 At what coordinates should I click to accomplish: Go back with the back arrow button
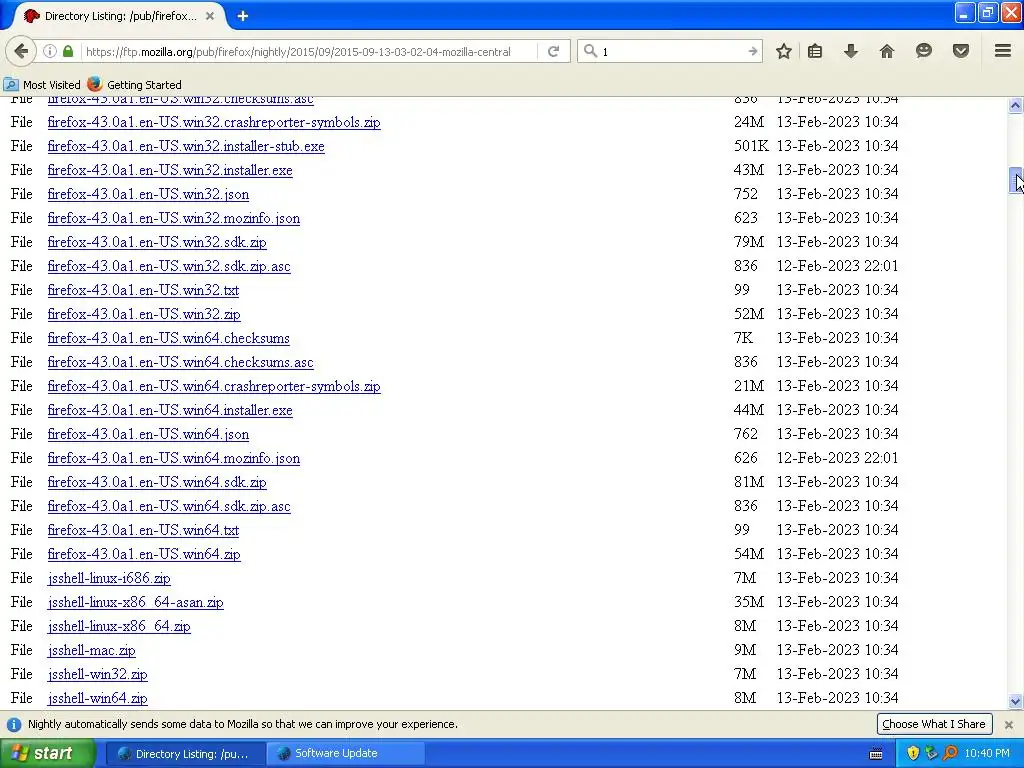pyautogui.click(x=21, y=51)
